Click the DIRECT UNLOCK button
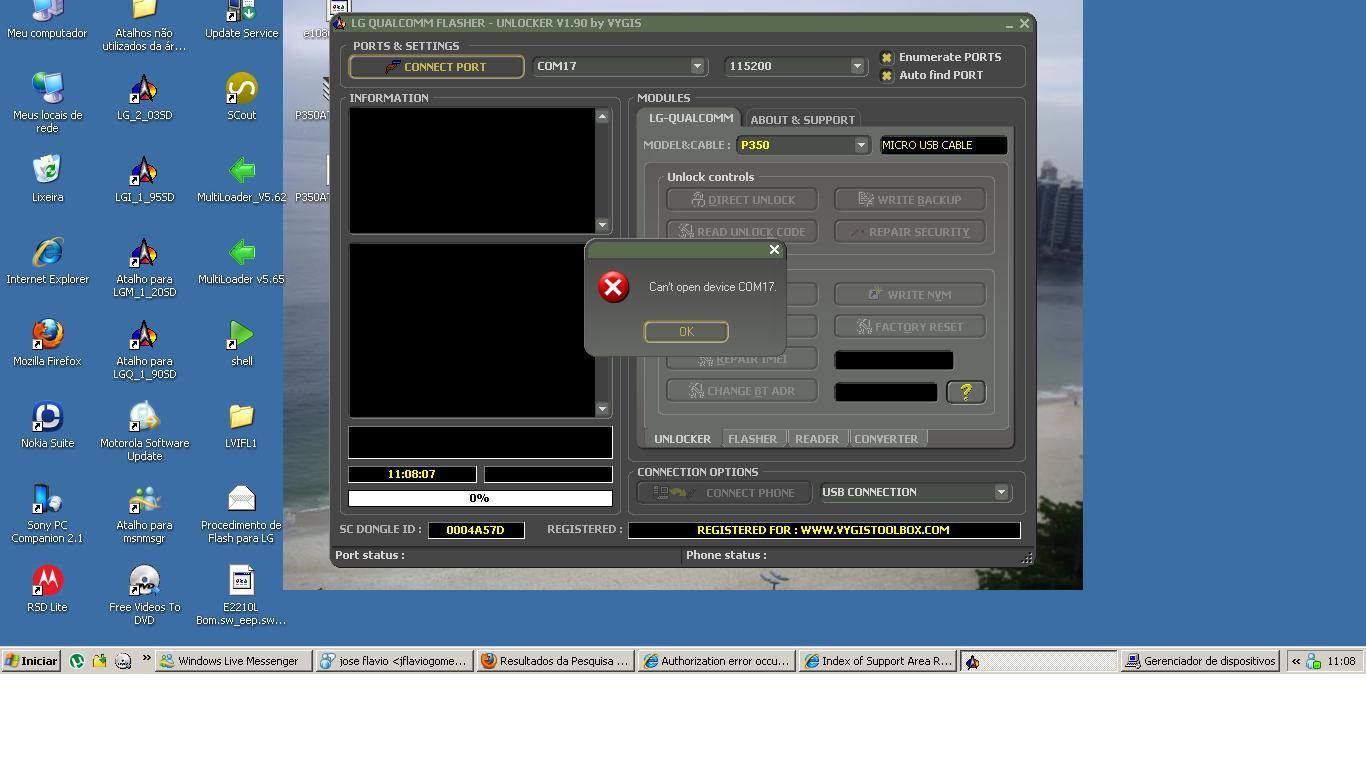This screenshot has width=1366, height=768. [742, 200]
